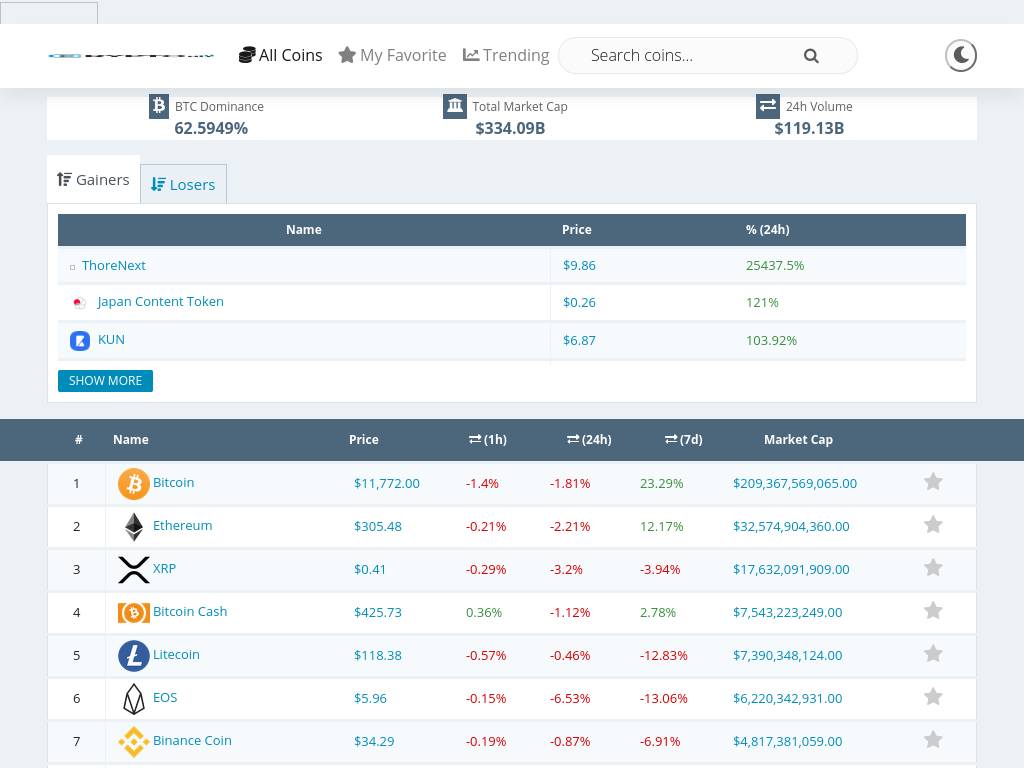Click the Litecoin logo icon
The width and height of the screenshot is (1024, 768).
[x=133, y=656]
